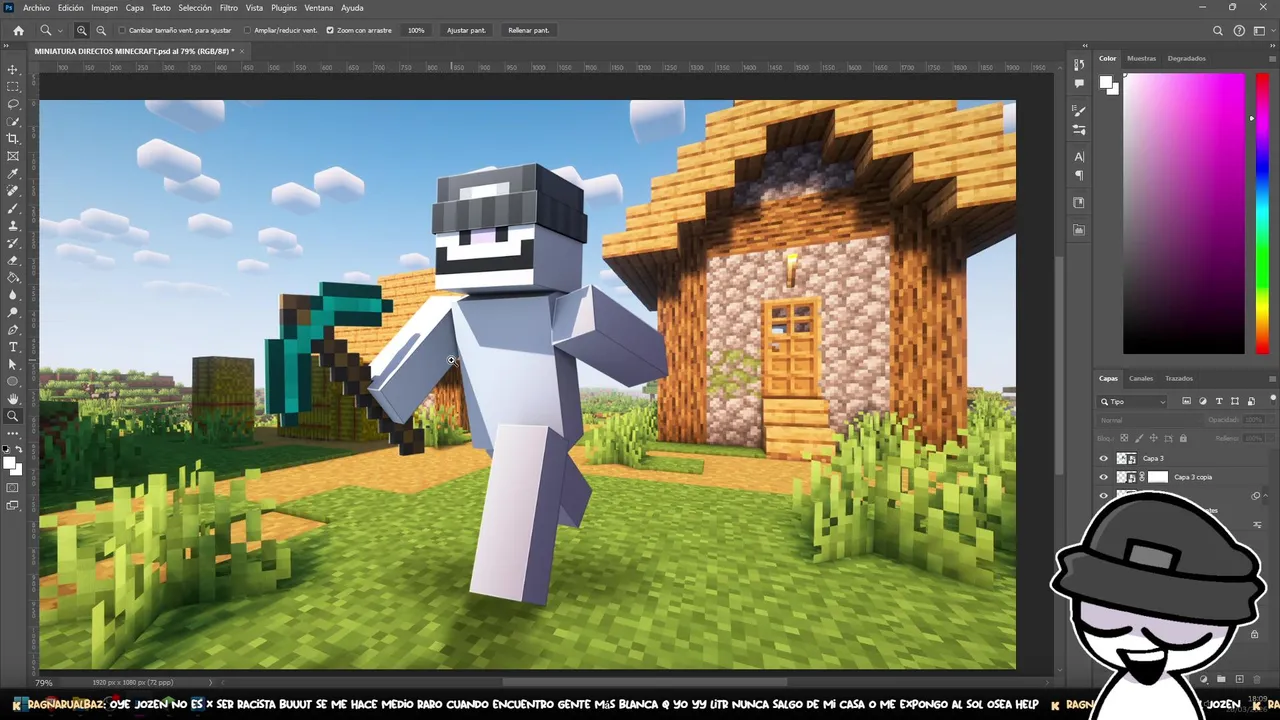
Task: Click the lock all padlock icon
Action: (x=1183, y=438)
